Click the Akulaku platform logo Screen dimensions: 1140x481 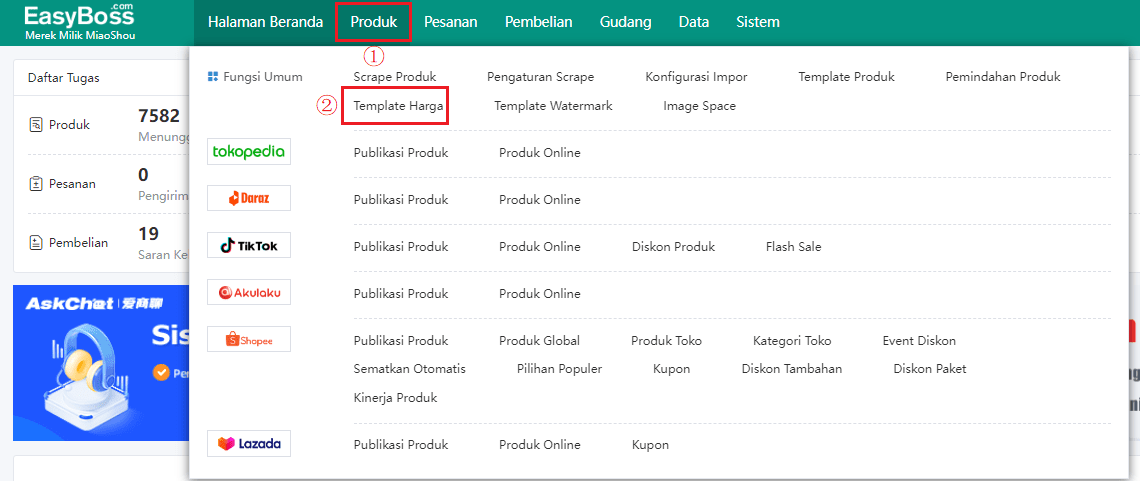coord(249,293)
